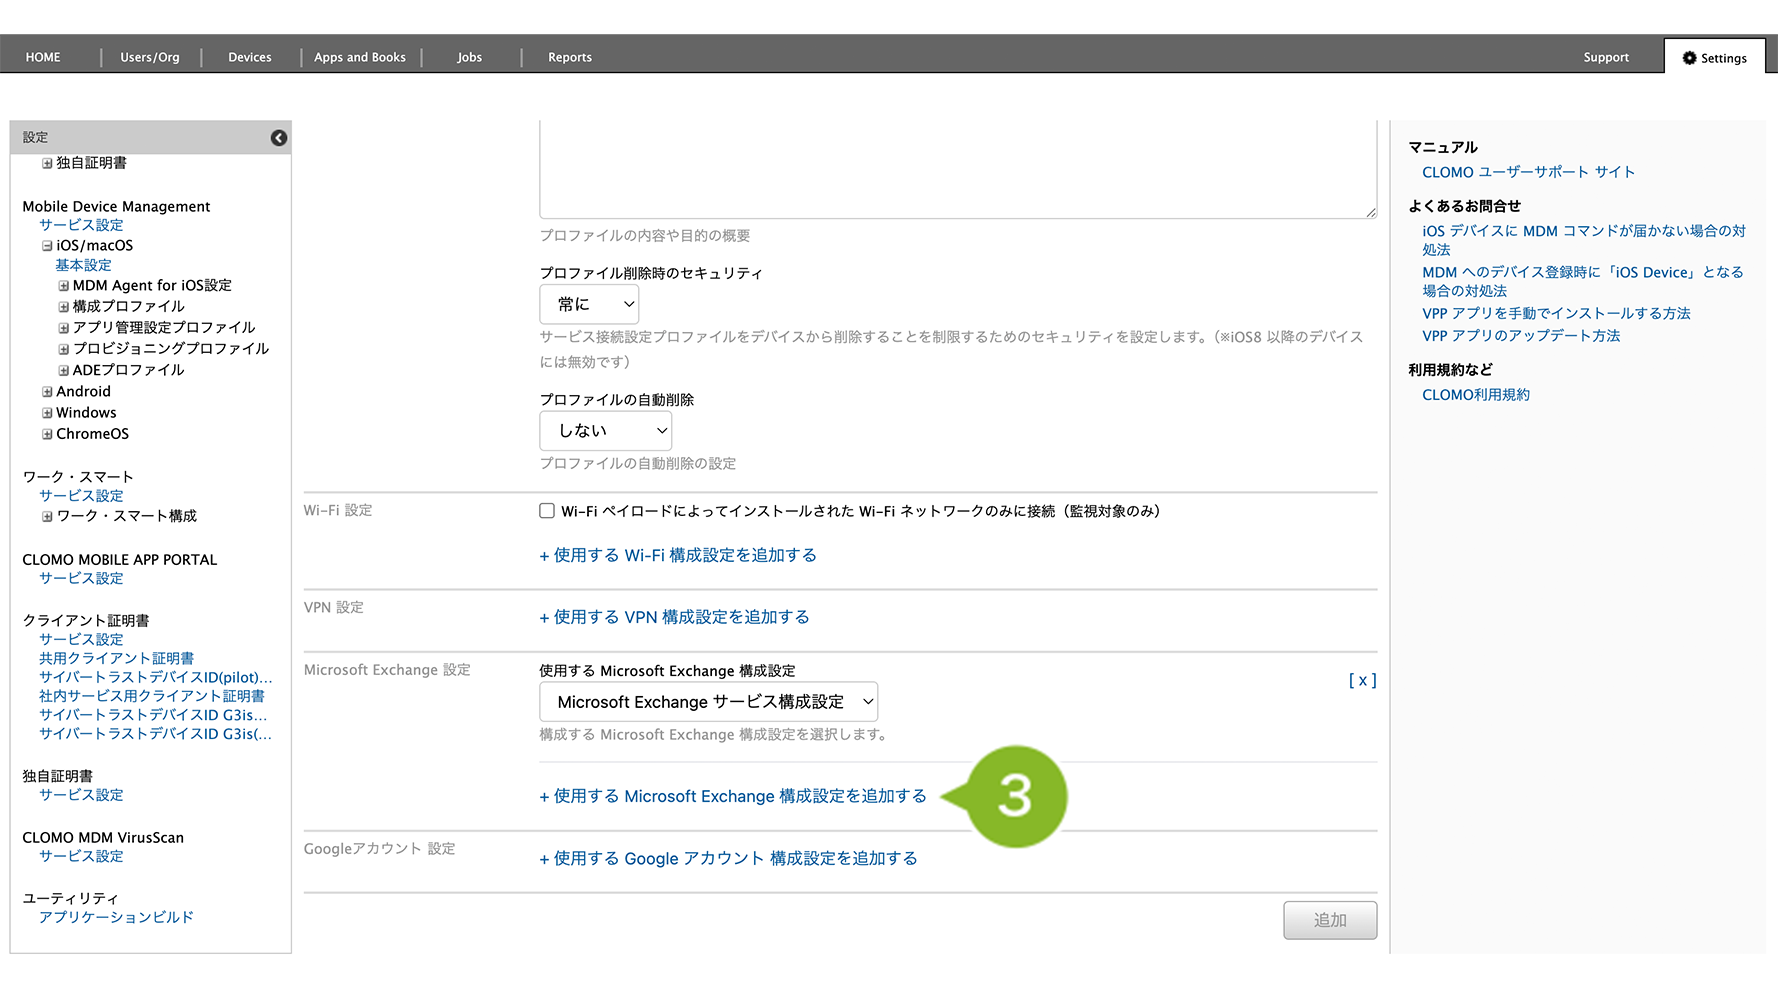
Task: Click the 追加 button
Action: pos(1329,920)
